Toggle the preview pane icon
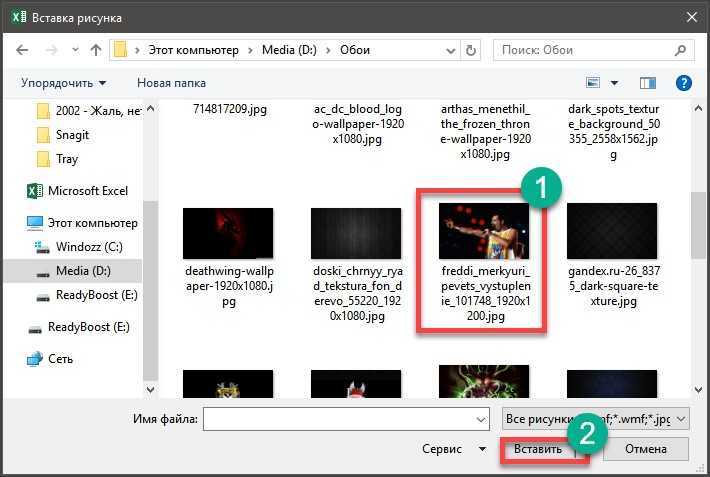Viewport: 710px width, 477px height. (x=648, y=83)
